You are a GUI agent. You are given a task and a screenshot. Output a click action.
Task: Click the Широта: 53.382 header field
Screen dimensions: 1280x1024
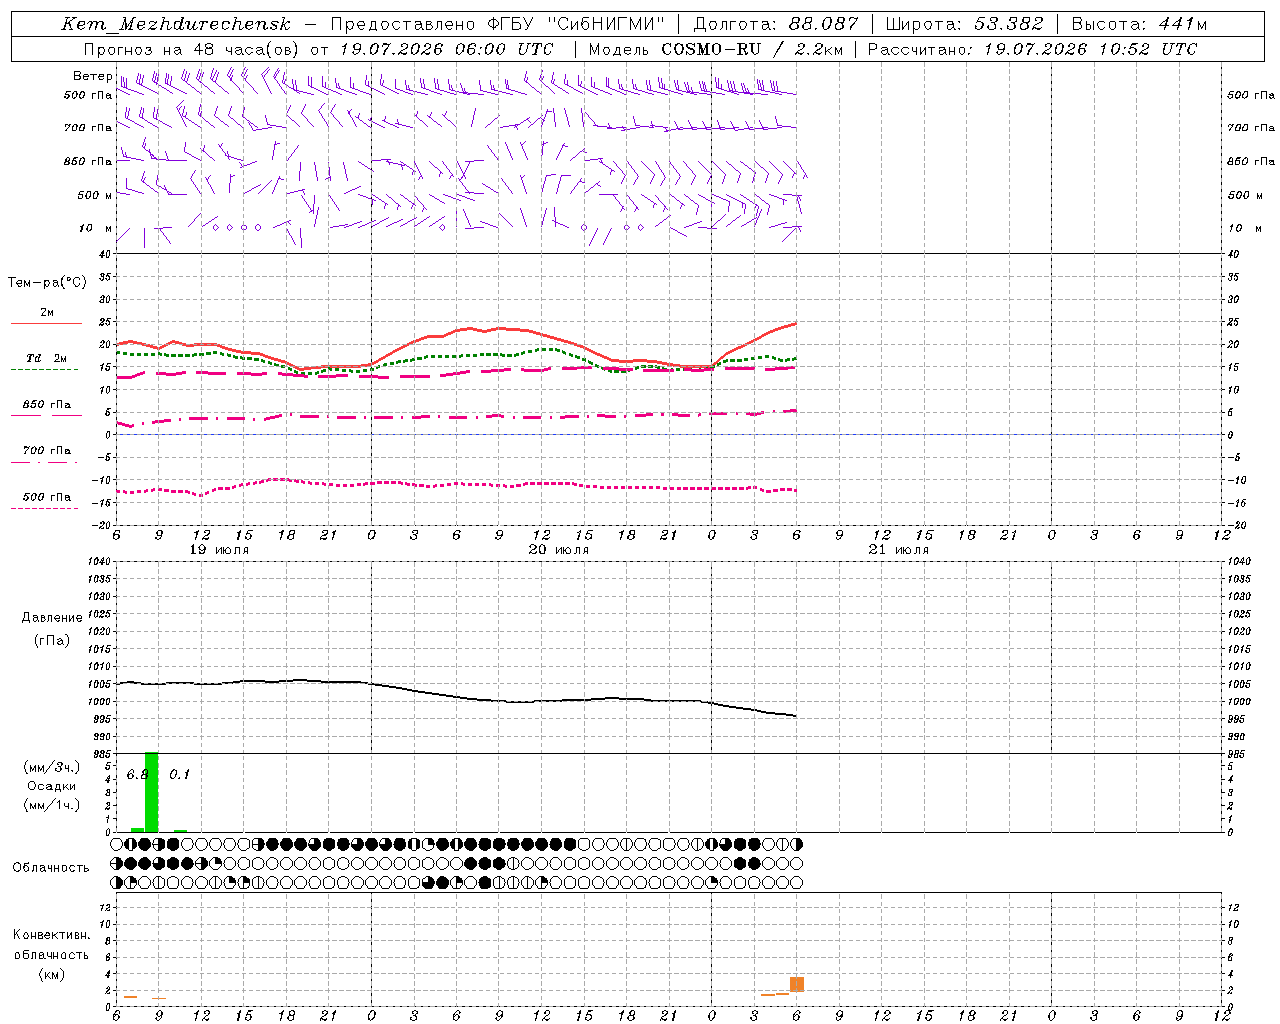click(x=964, y=24)
